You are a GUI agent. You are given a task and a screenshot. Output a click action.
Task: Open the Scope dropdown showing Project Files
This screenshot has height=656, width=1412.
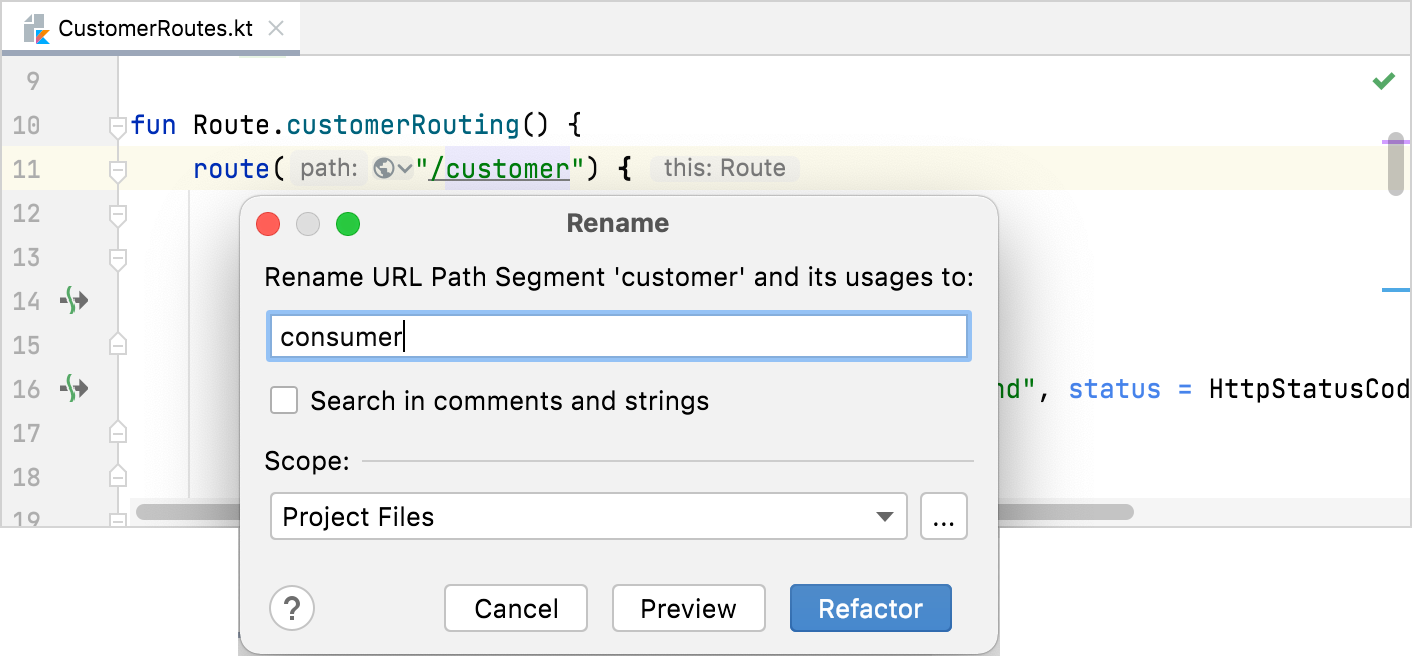[588, 516]
